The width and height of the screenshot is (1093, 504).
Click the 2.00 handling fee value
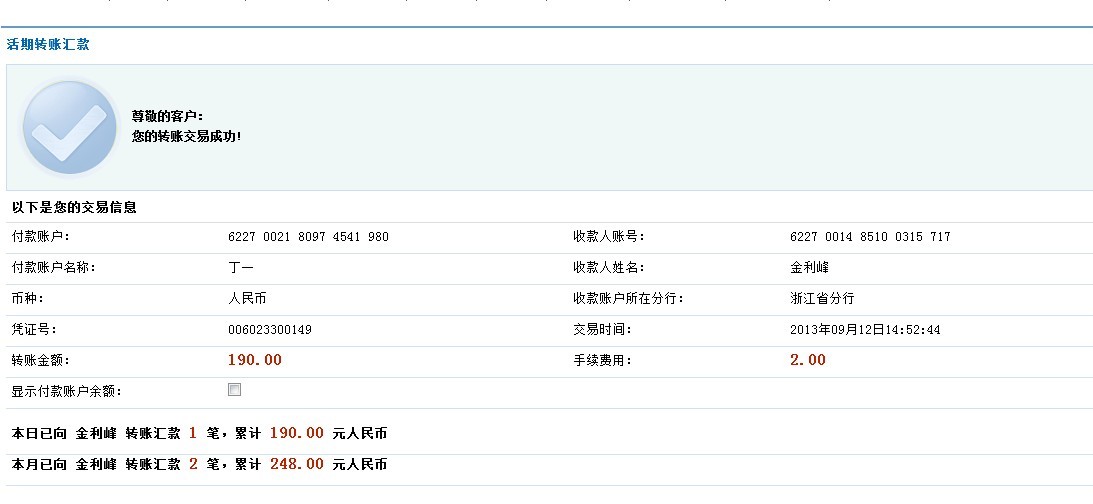click(x=808, y=360)
